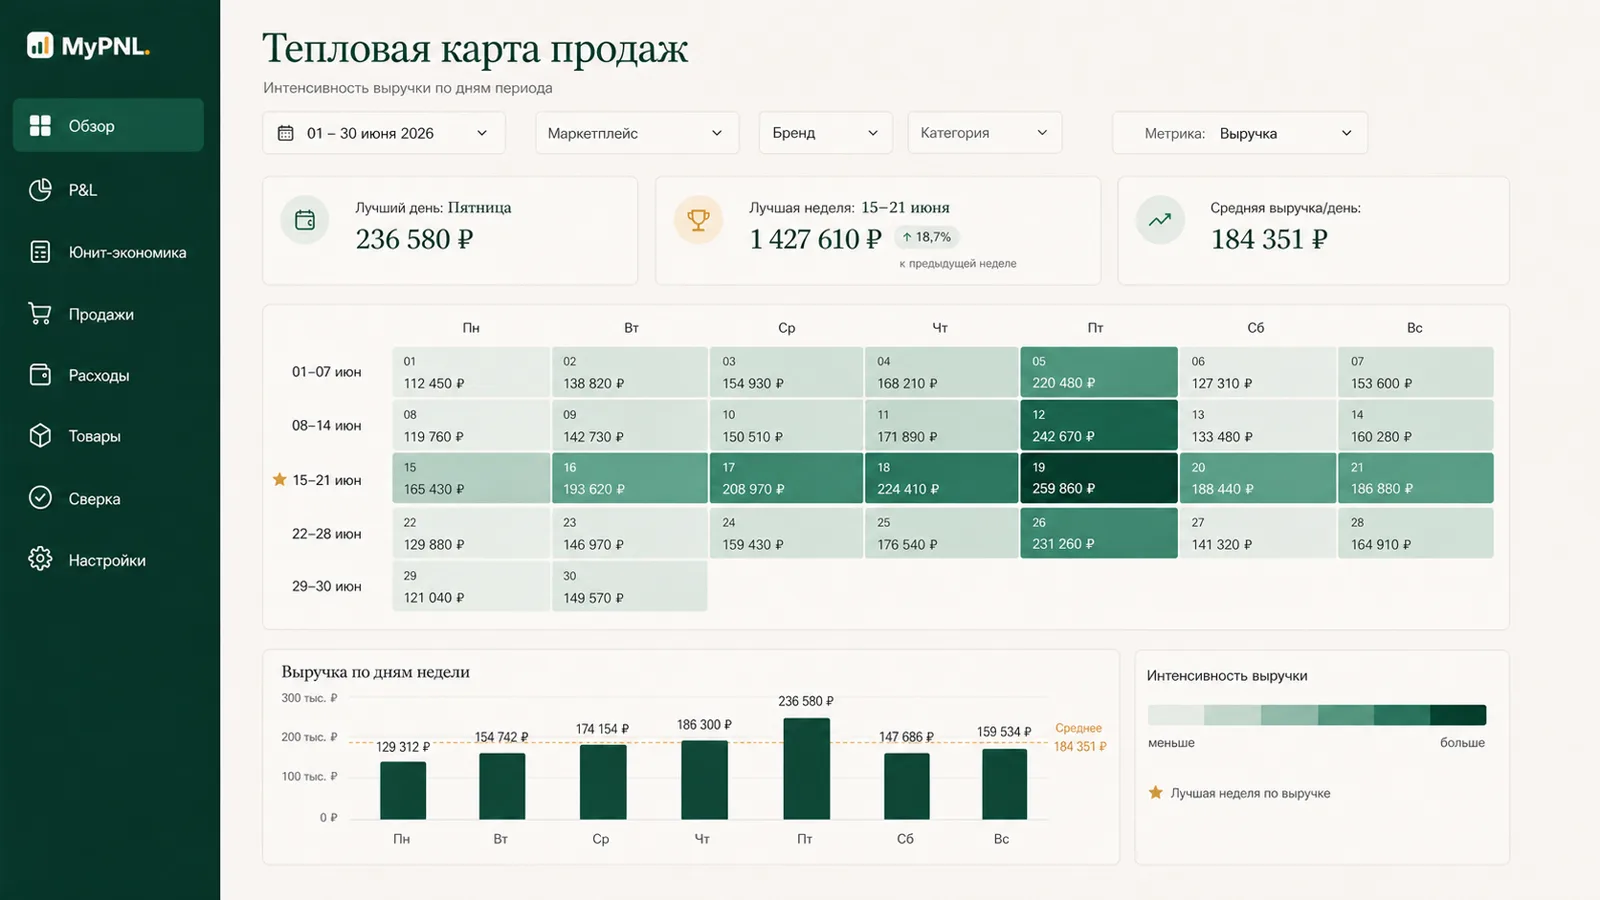Click the 184 351 ₽ average revenue value

[x=1269, y=239]
